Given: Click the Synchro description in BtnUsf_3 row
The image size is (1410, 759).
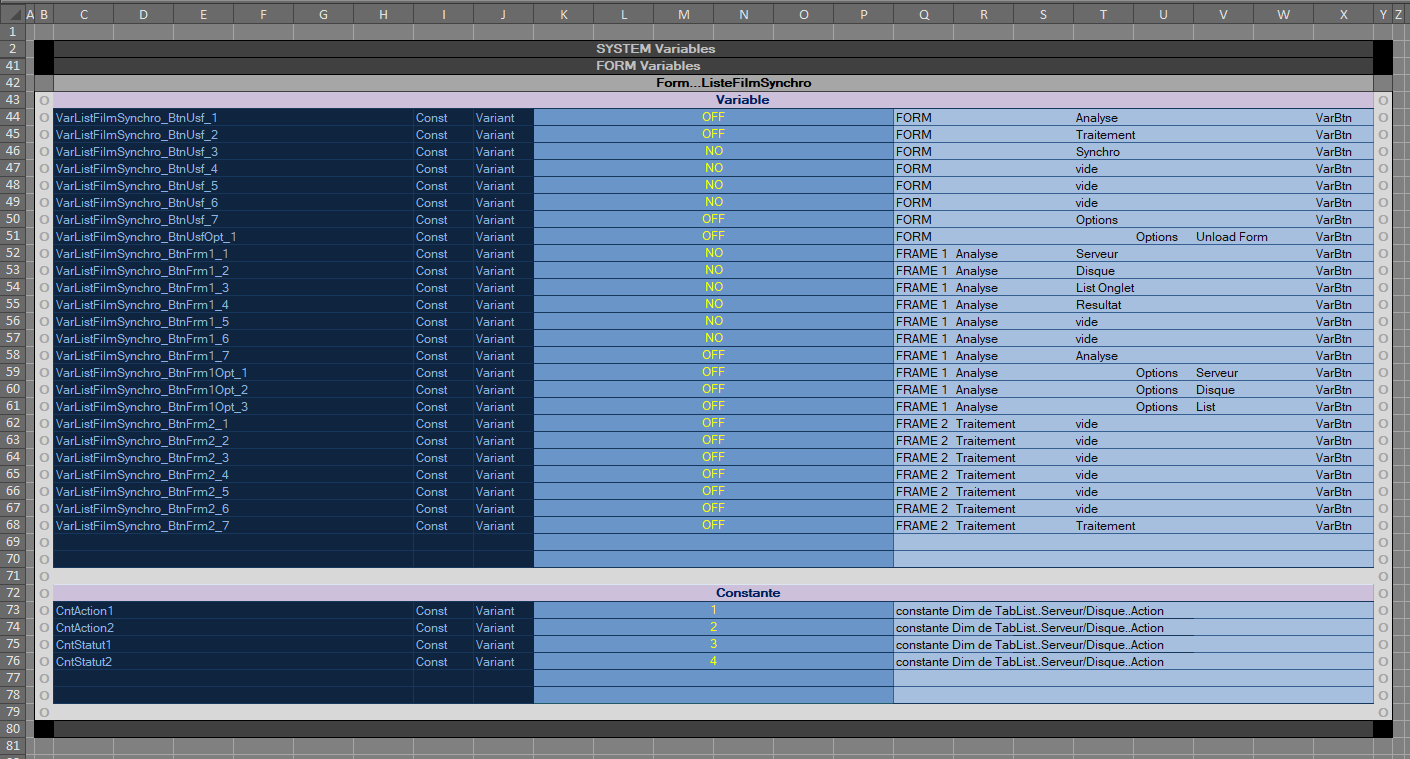Looking at the screenshot, I should point(1097,152).
